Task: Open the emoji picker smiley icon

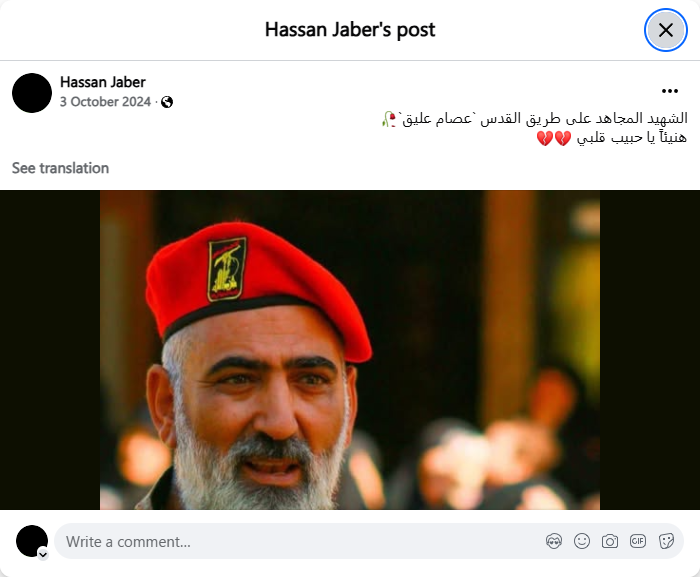Action: tap(582, 541)
